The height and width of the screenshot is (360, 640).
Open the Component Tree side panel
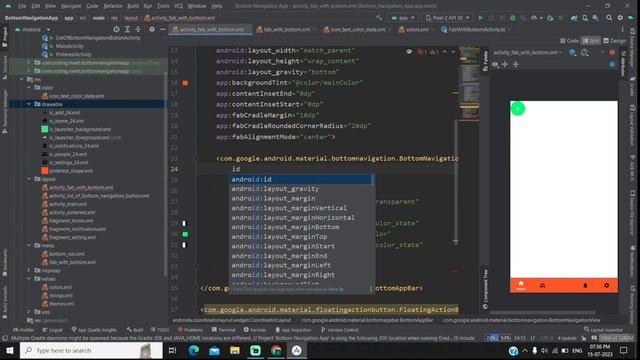(485, 289)
